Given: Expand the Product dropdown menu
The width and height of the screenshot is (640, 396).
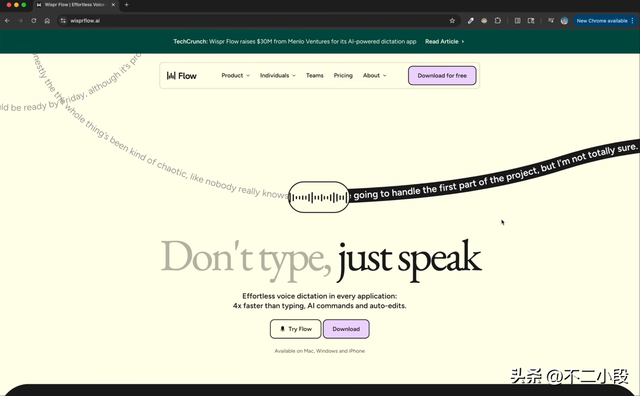Looking at the screenshot, I should [x=236, y=76].
